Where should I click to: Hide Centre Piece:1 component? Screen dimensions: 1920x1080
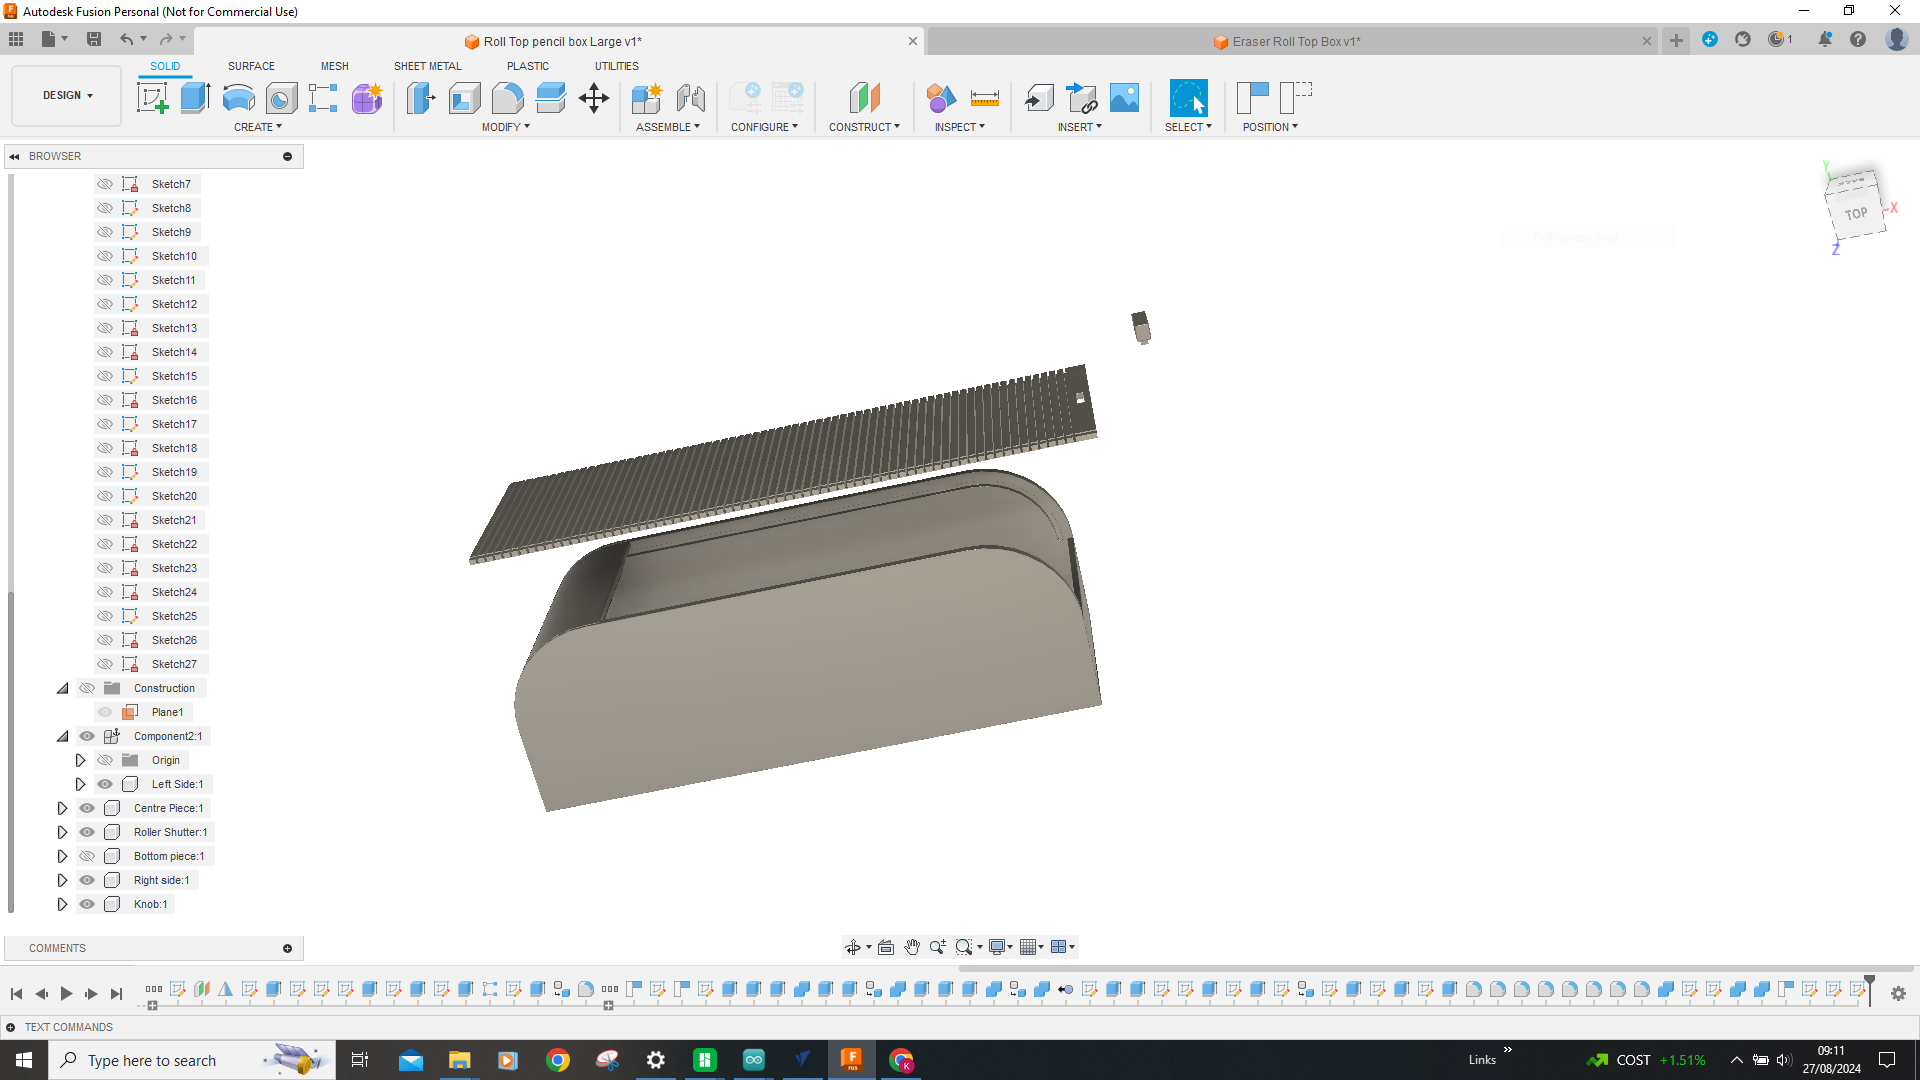point(87,808)
